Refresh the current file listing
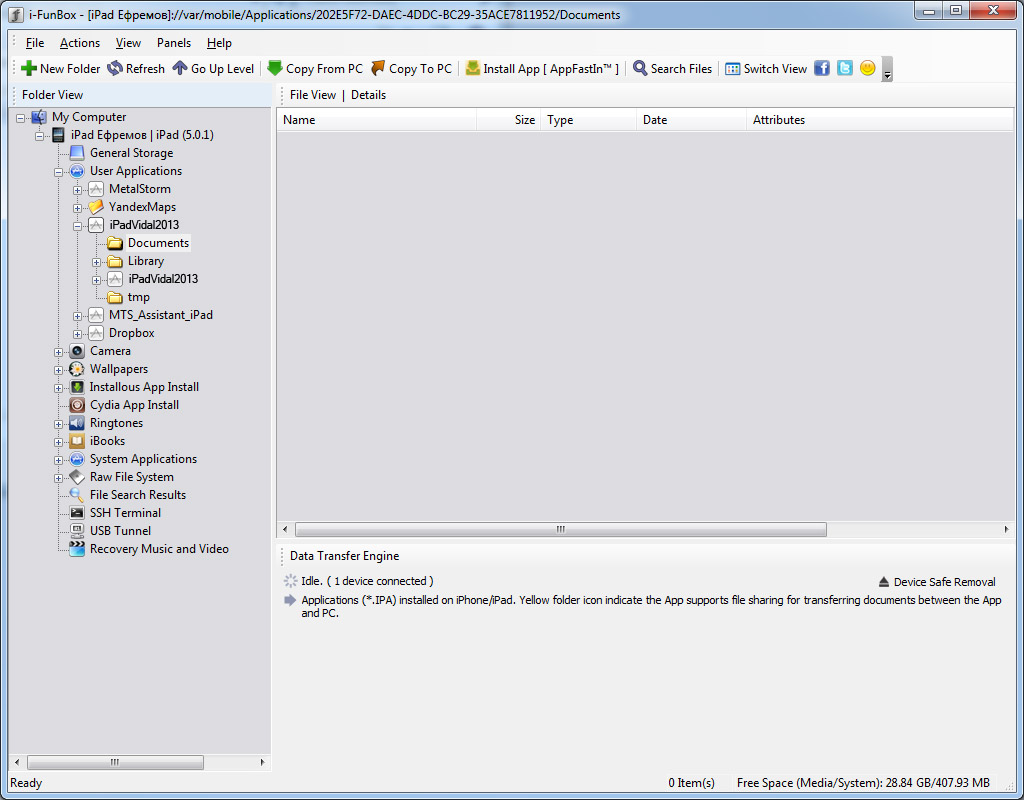The height and width of the screenshot is (800, 1024). (x=136, y=69)
